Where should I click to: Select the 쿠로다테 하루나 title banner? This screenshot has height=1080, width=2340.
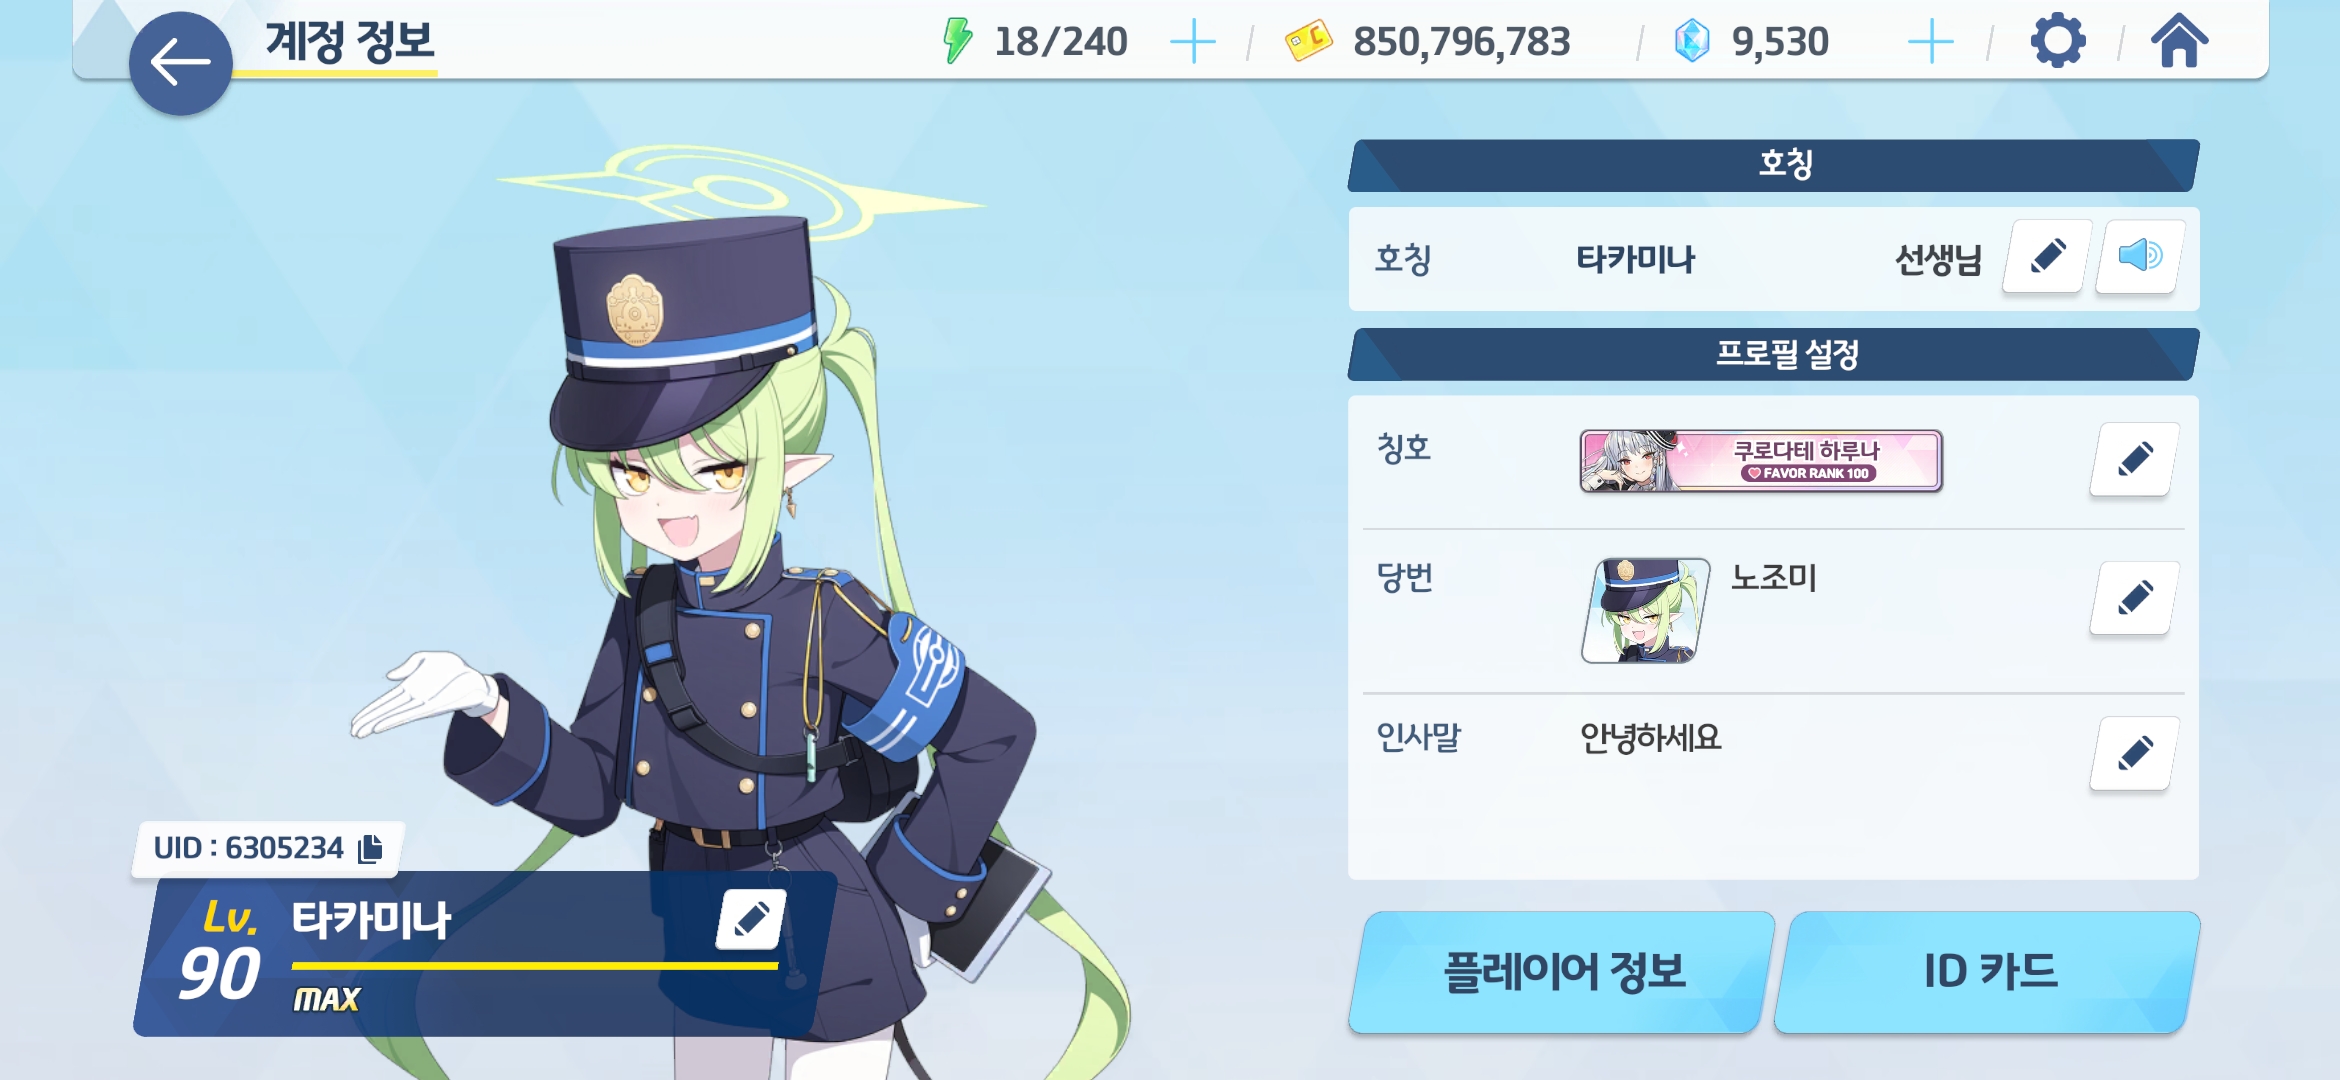(1761, 461)
